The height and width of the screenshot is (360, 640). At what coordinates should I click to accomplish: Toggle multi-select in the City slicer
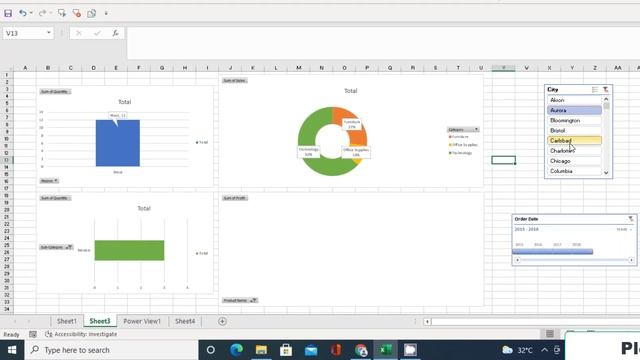[x=595, y=89]
